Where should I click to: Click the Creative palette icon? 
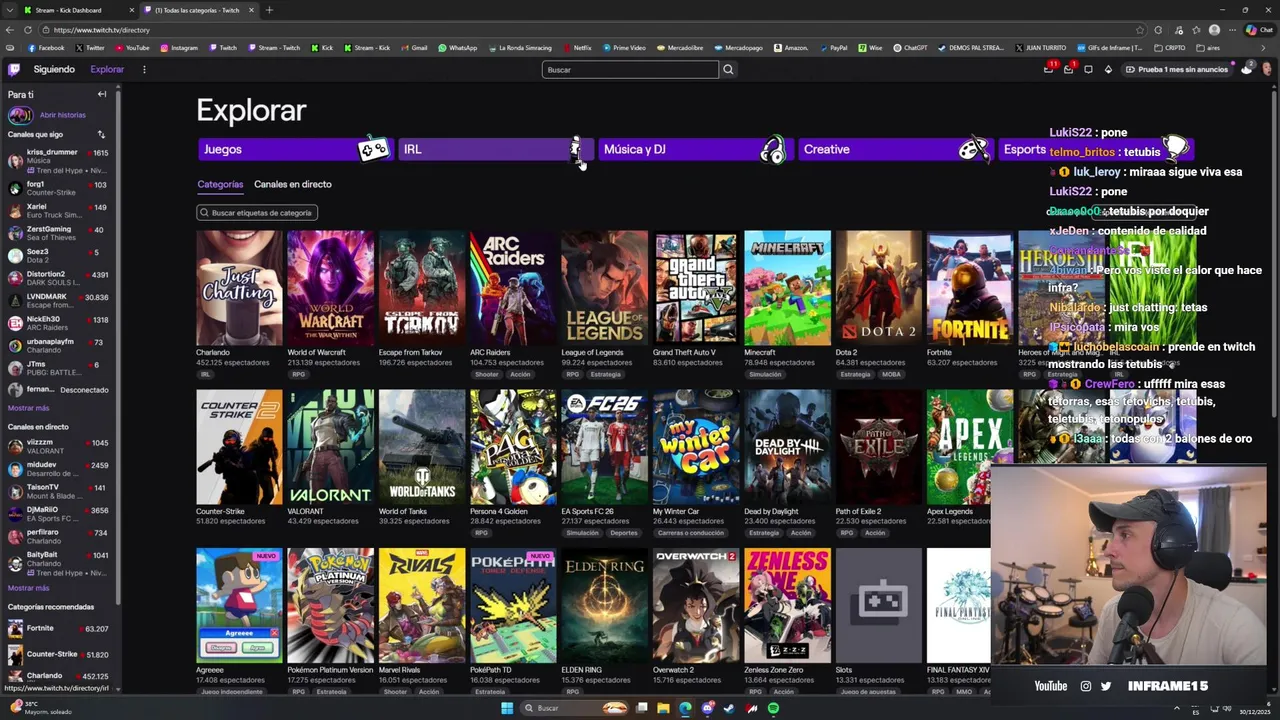(972, 149)
